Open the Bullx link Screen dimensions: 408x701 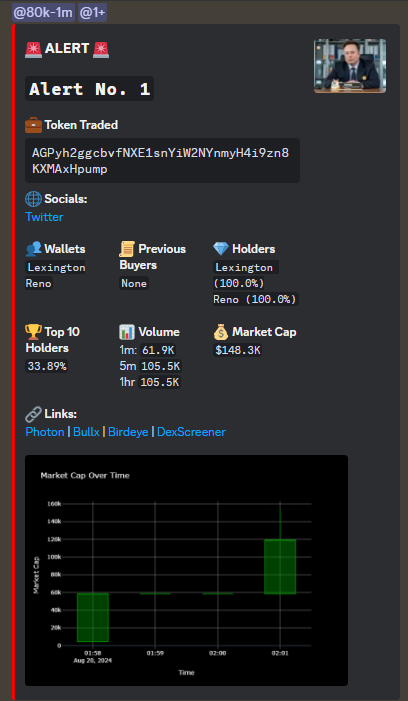pyautogui.click(x=86, y=432)
